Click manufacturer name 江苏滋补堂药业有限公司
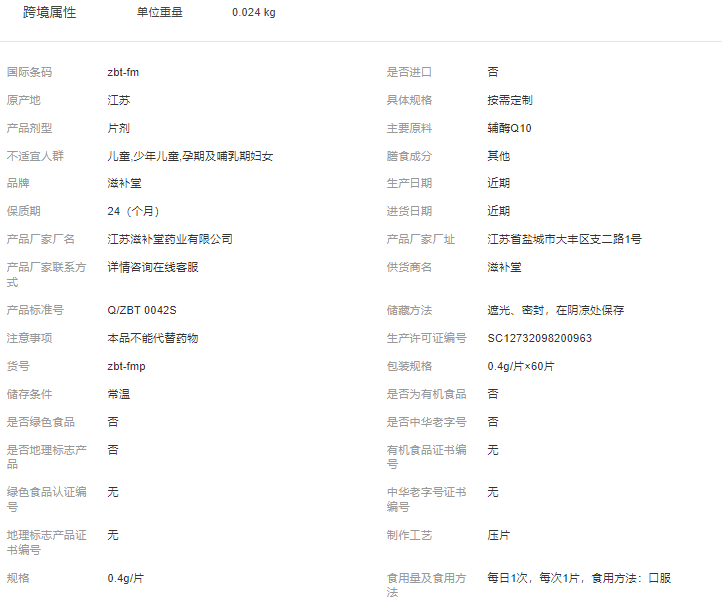Viewport: 722px width, 603px height. [x=170, y=239]
